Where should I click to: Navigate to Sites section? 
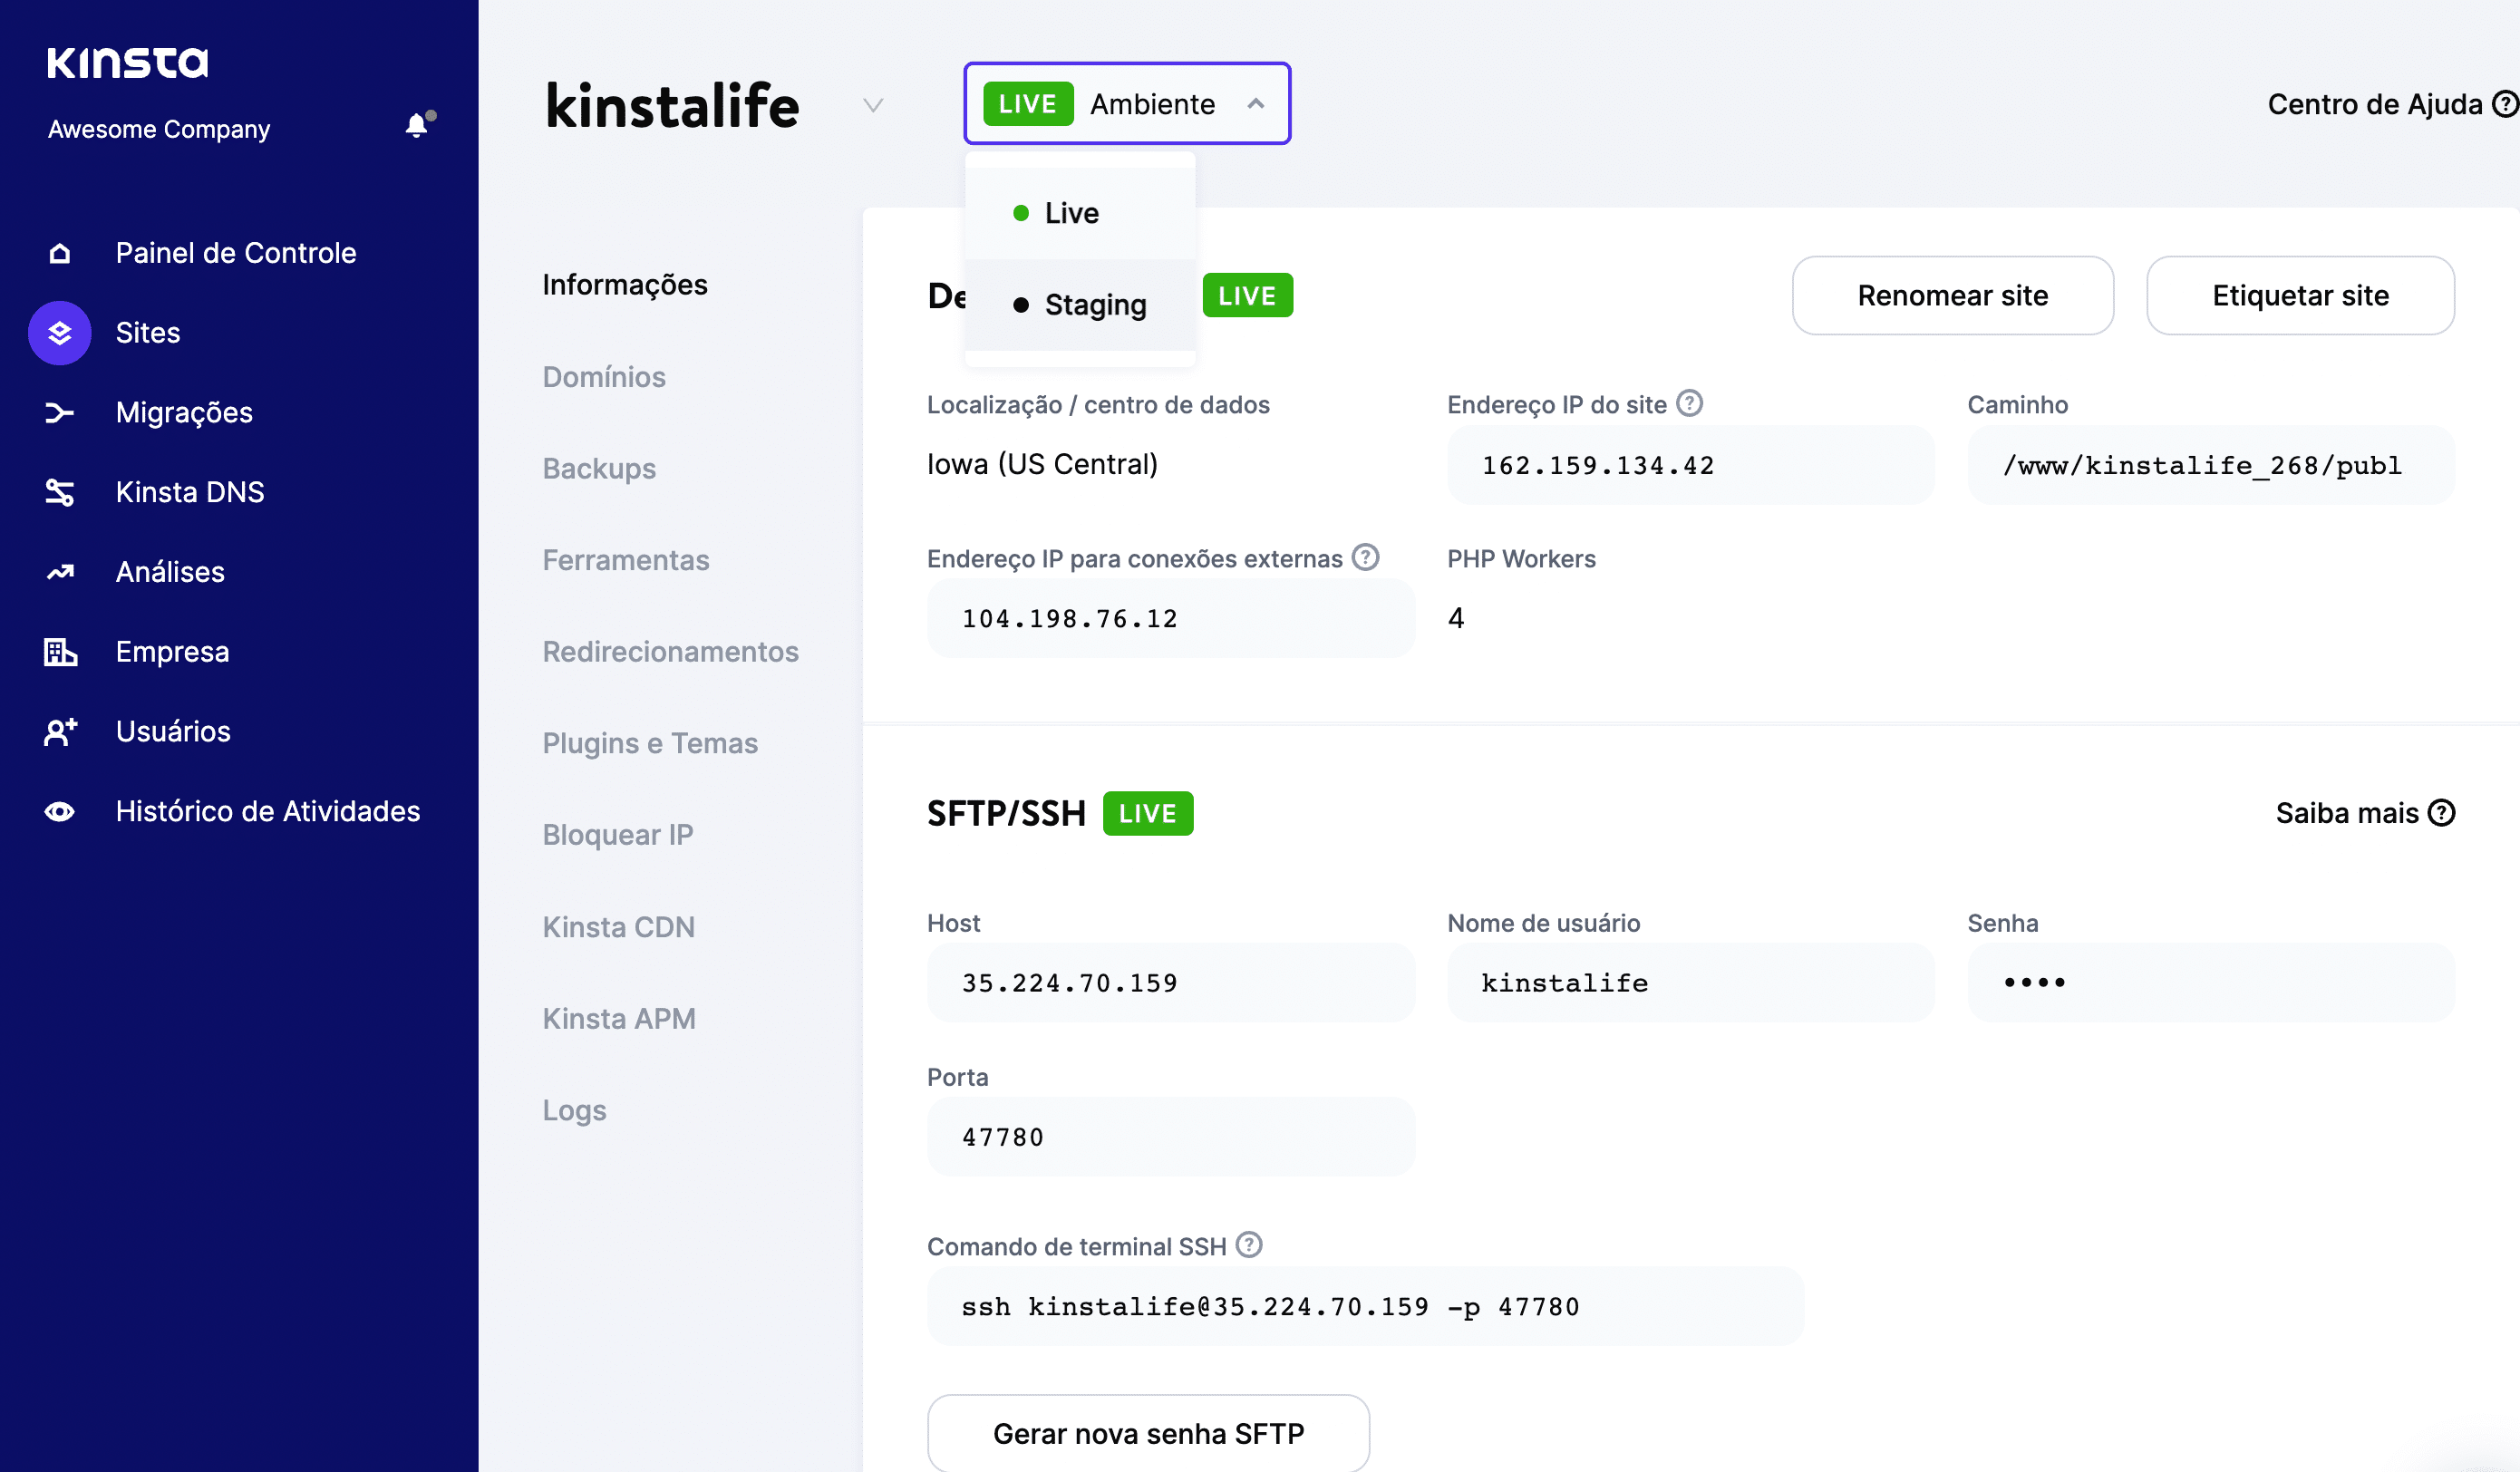point(145,331)
